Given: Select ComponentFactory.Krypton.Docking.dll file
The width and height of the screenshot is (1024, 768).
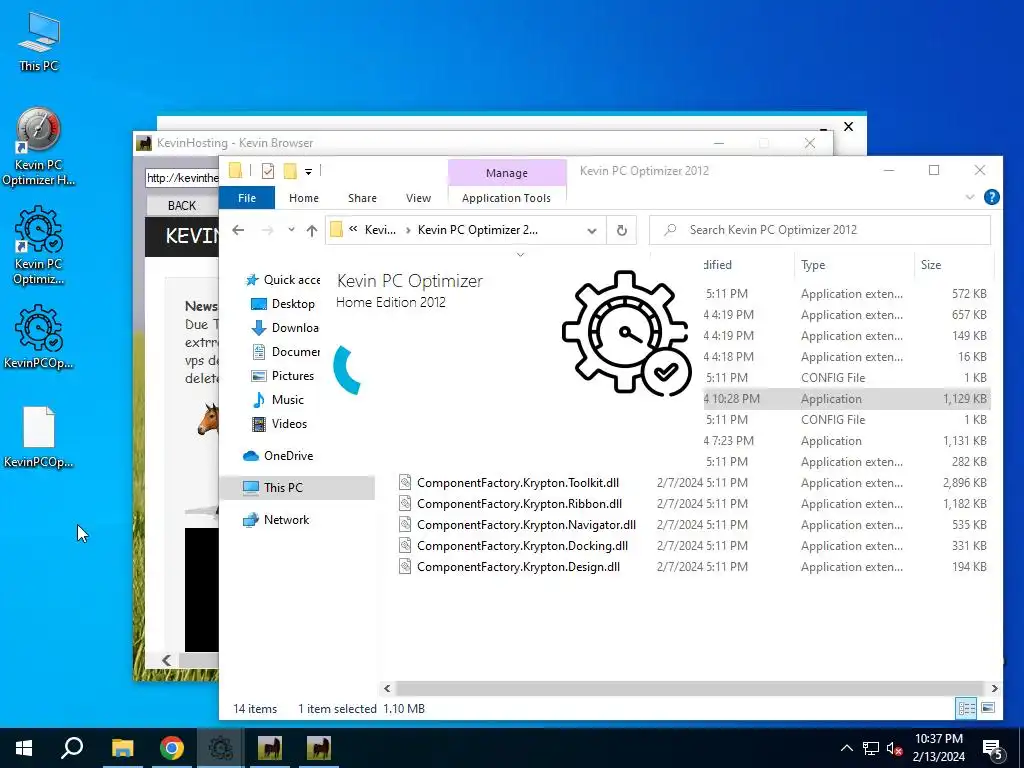Looking at the screenshot, I should click(x=522, y=545).
